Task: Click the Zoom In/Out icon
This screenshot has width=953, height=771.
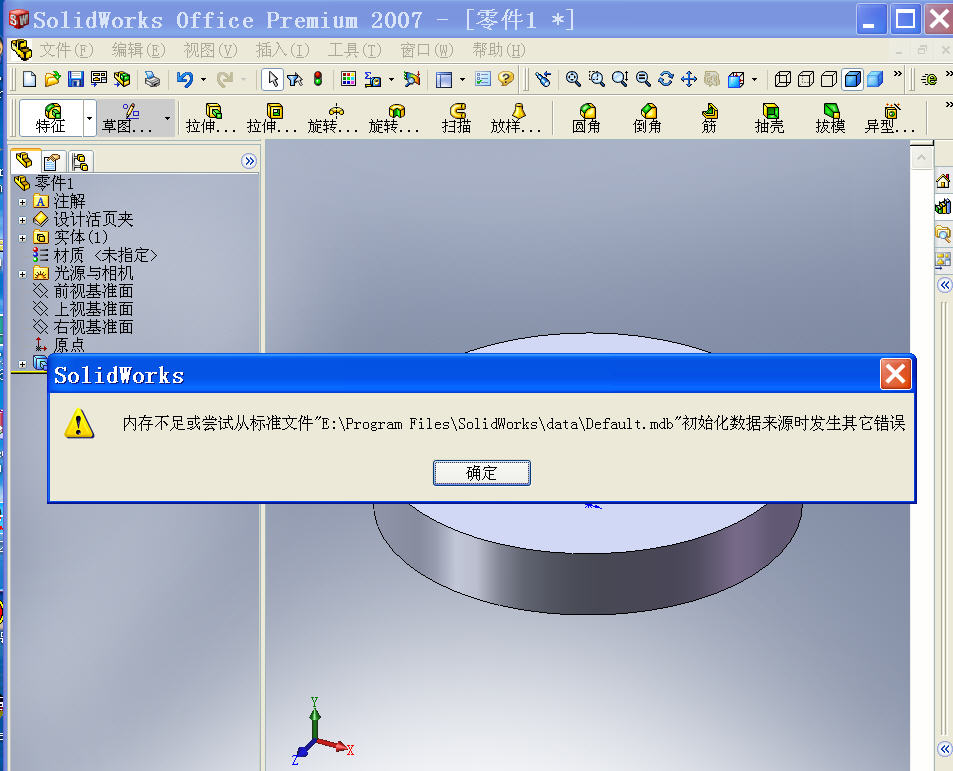Action: [619, 79]
